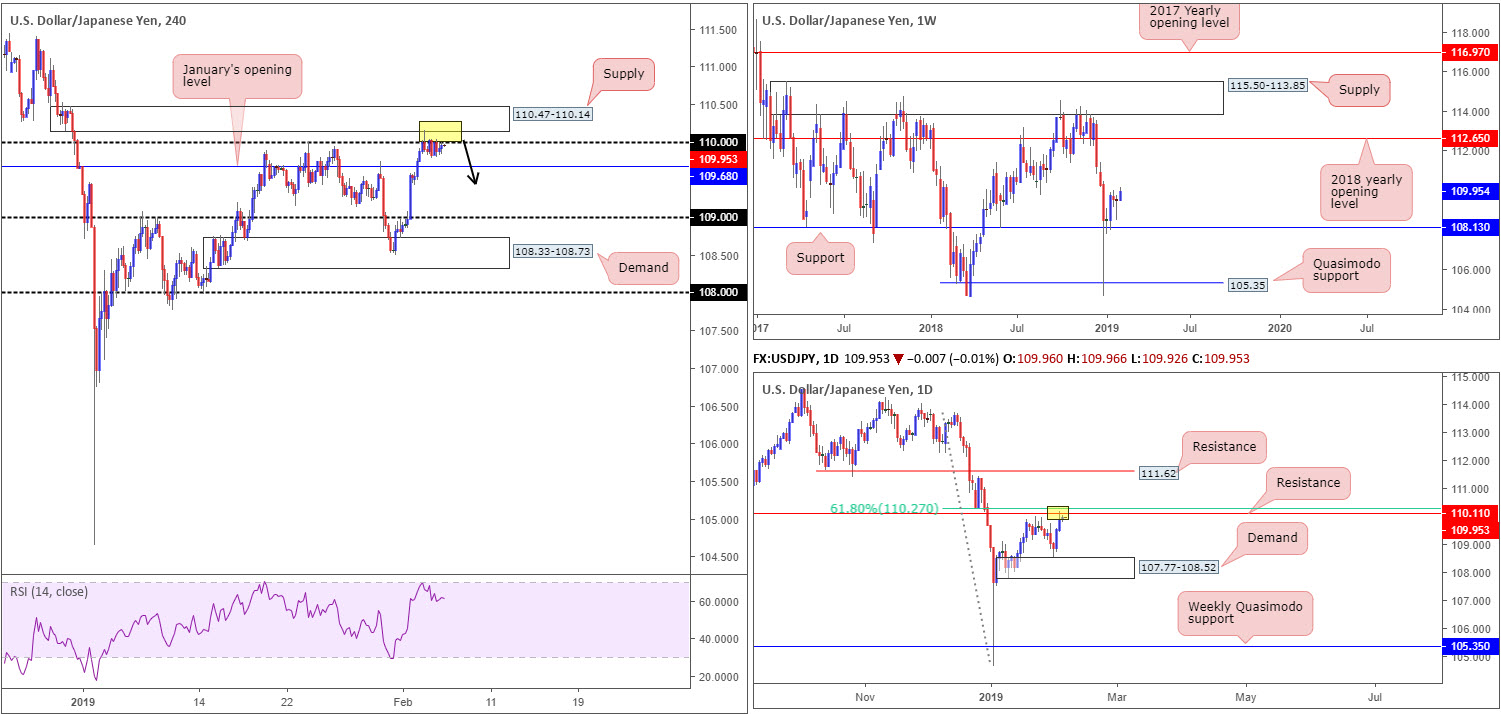Click the black '108.000' price label

[718, 292]
